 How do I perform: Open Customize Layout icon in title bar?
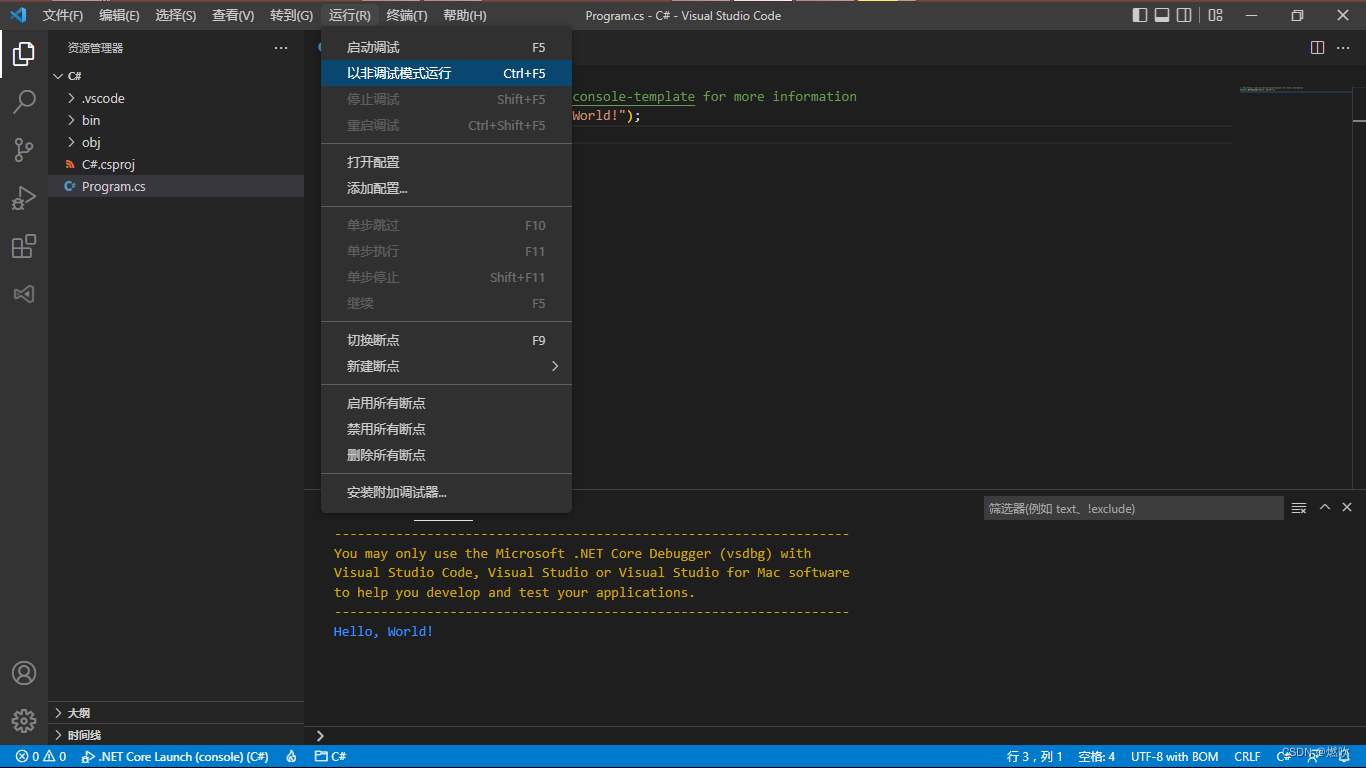pyautogui.click(x=1215, y=15)
